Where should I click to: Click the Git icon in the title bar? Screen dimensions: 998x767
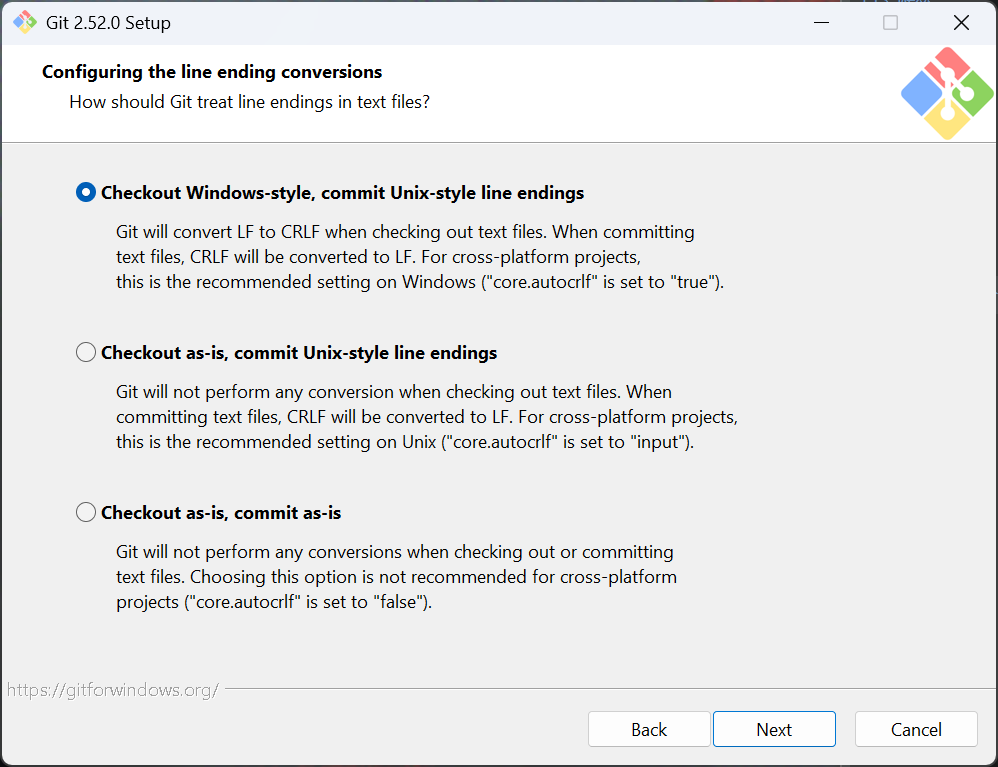tap(24, 22)
